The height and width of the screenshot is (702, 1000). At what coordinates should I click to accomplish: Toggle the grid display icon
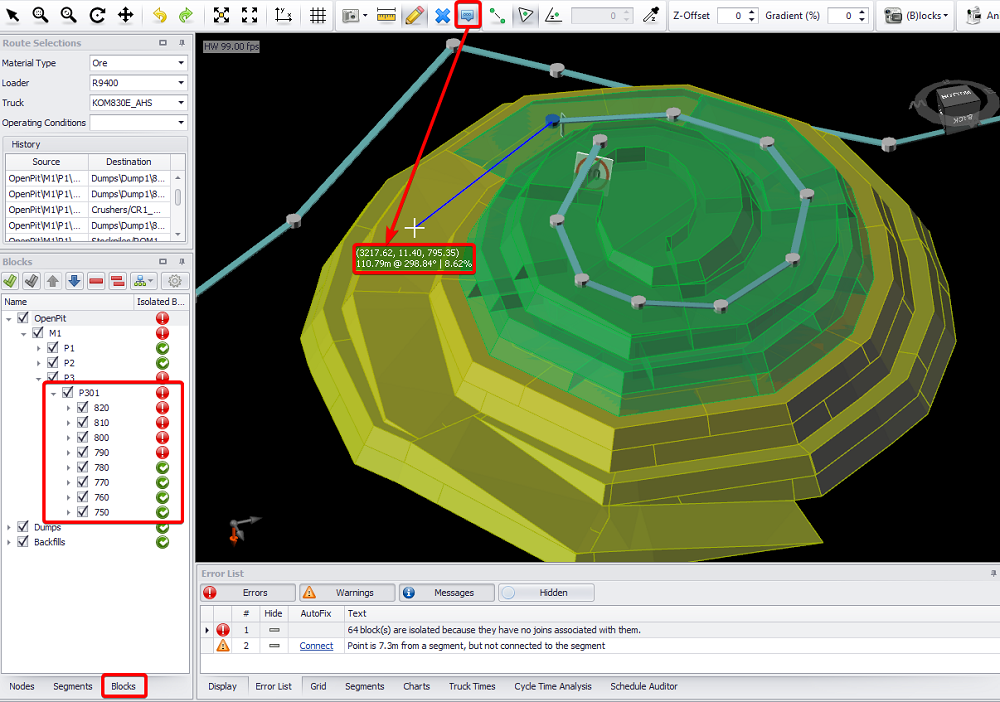coord(317,15)
